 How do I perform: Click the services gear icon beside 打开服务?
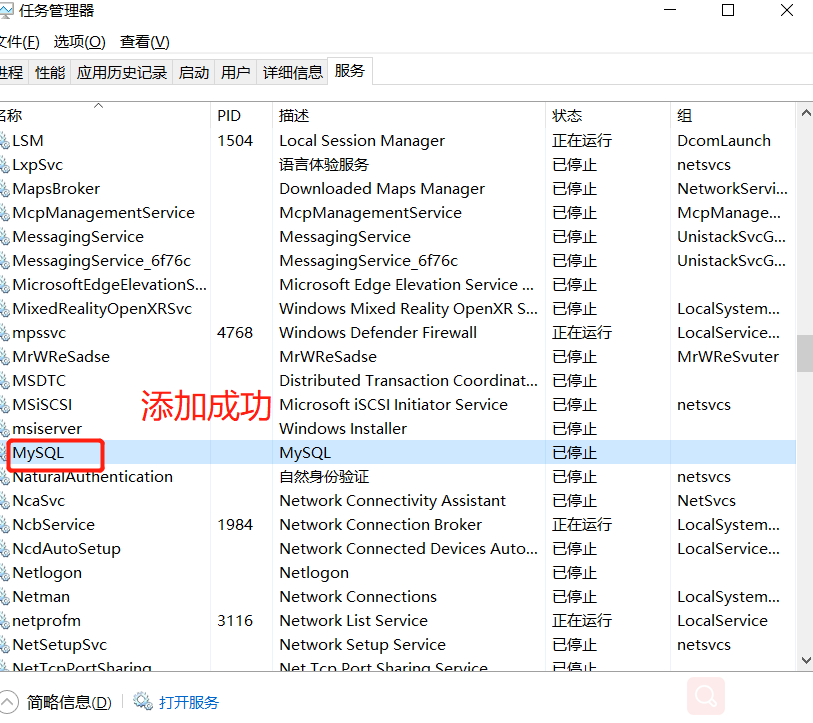click(x=143, y=701)
